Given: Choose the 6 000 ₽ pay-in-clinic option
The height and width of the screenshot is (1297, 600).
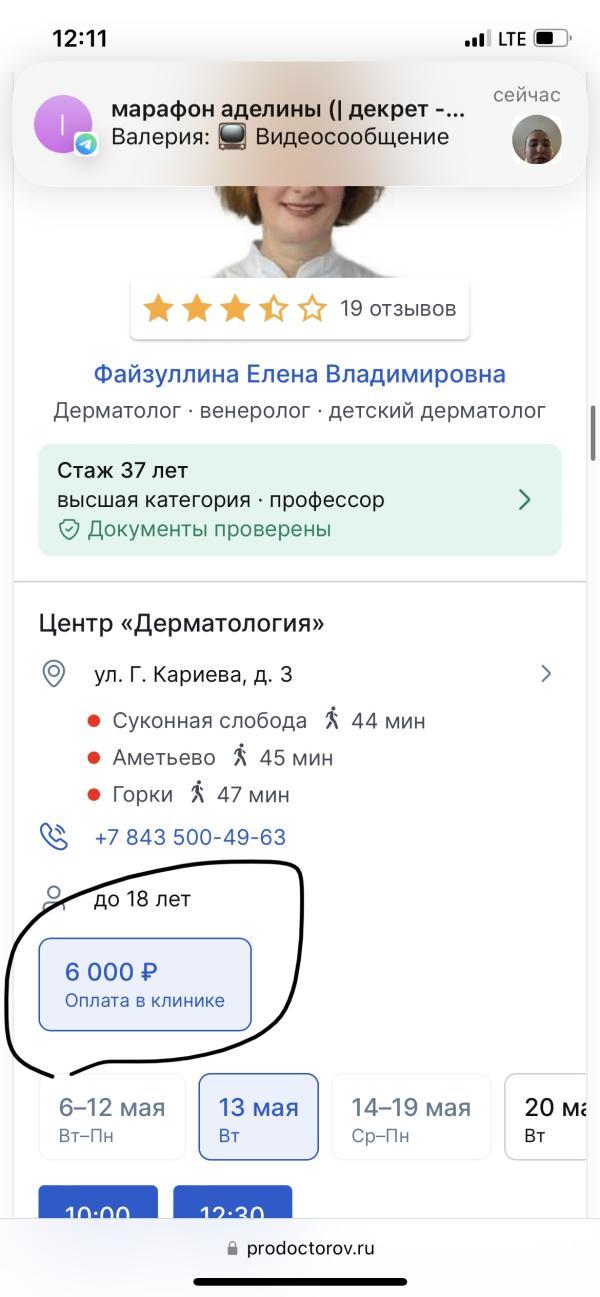Looking at the screenshot, I should point(145,984).
